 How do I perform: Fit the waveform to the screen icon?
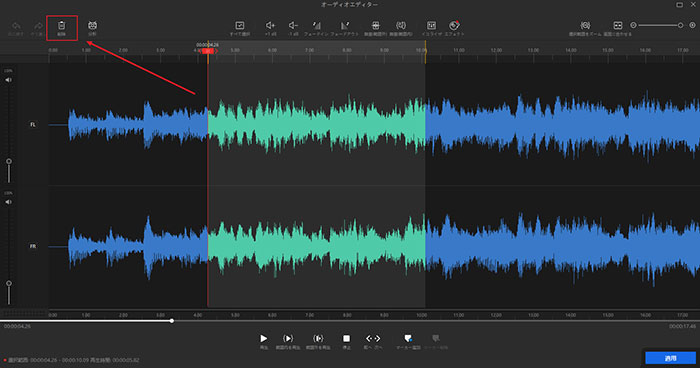(617, 25)
